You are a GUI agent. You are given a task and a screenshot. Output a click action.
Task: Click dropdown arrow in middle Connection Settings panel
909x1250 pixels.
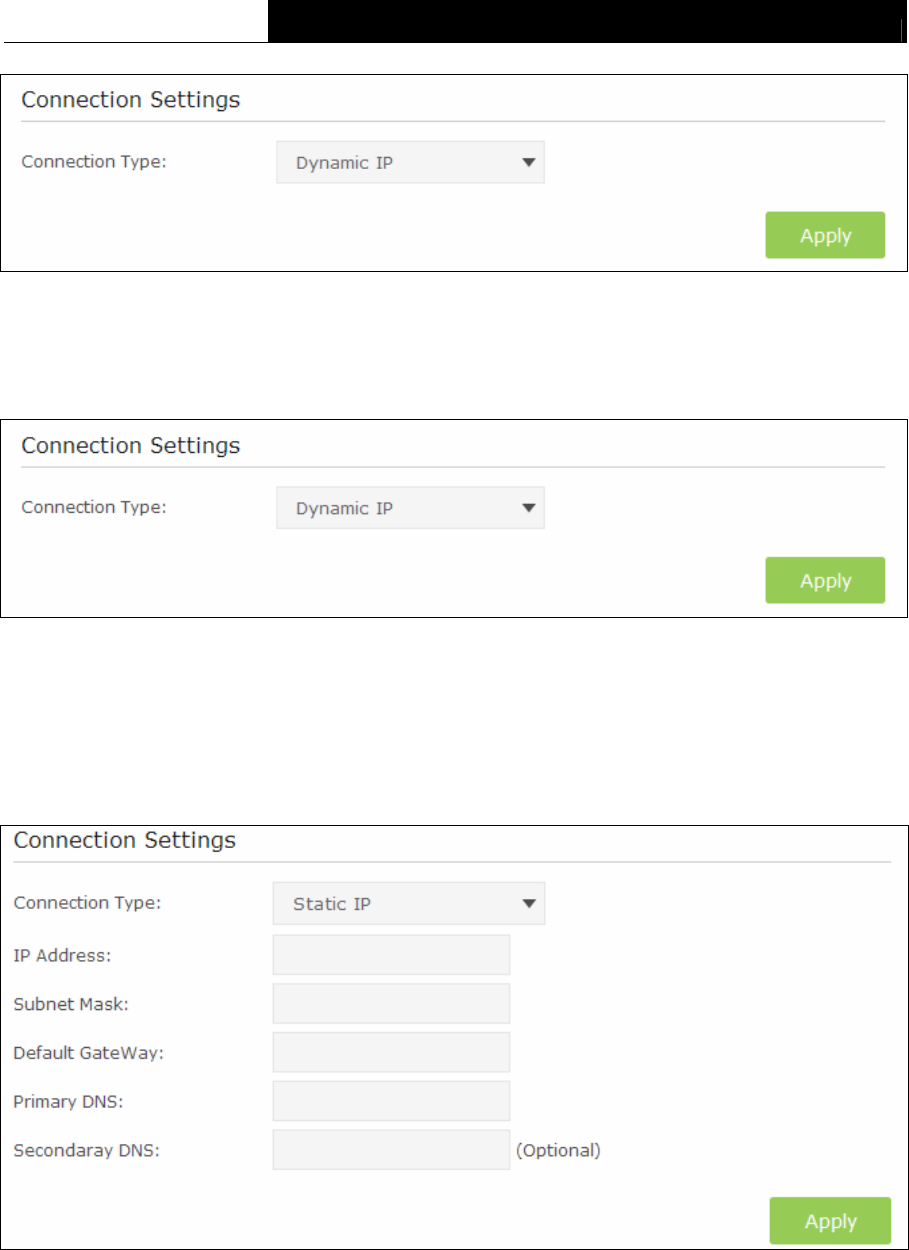(x=529, y=508)
